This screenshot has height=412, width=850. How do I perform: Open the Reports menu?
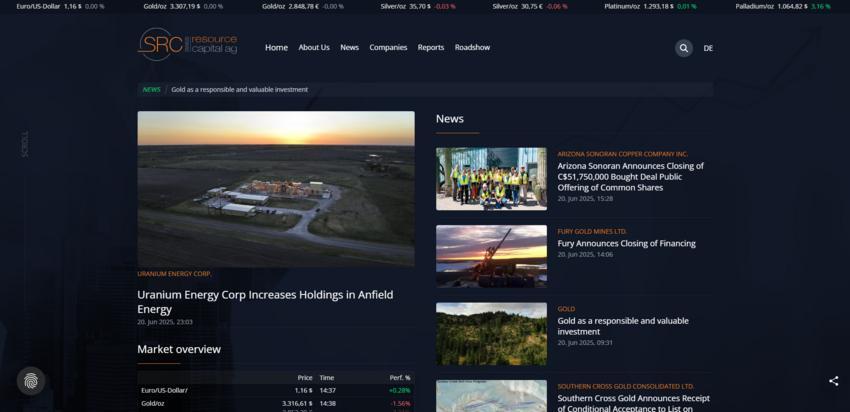pos(431,48)
